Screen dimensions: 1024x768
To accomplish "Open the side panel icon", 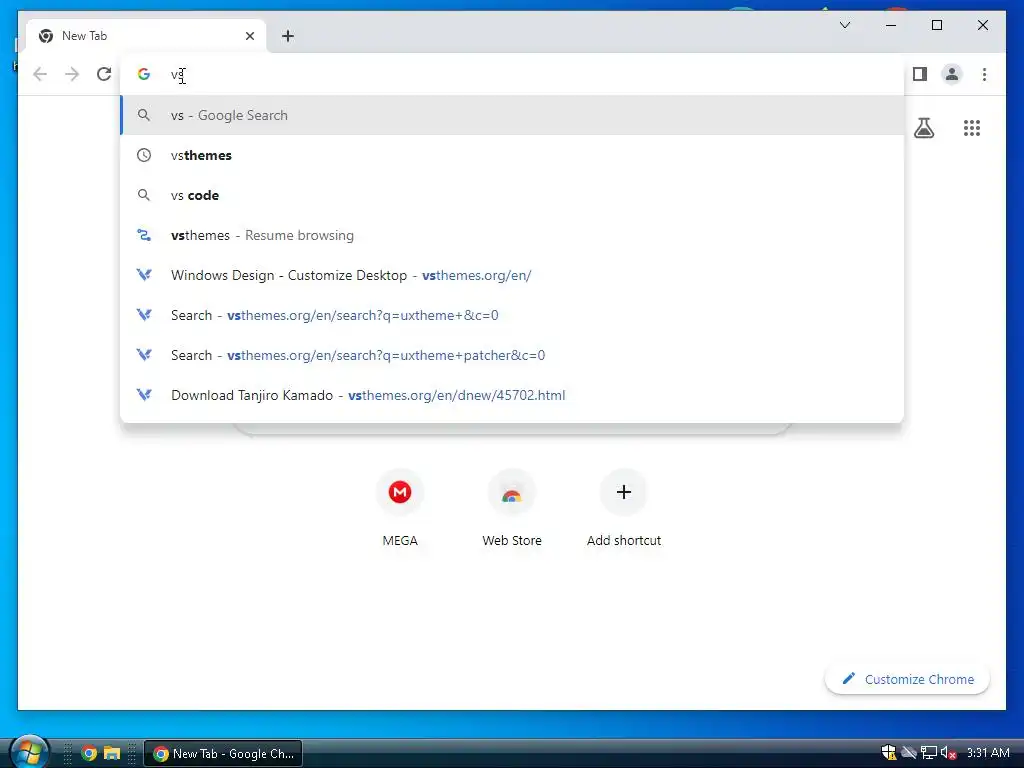I will [x=920, y=74].
